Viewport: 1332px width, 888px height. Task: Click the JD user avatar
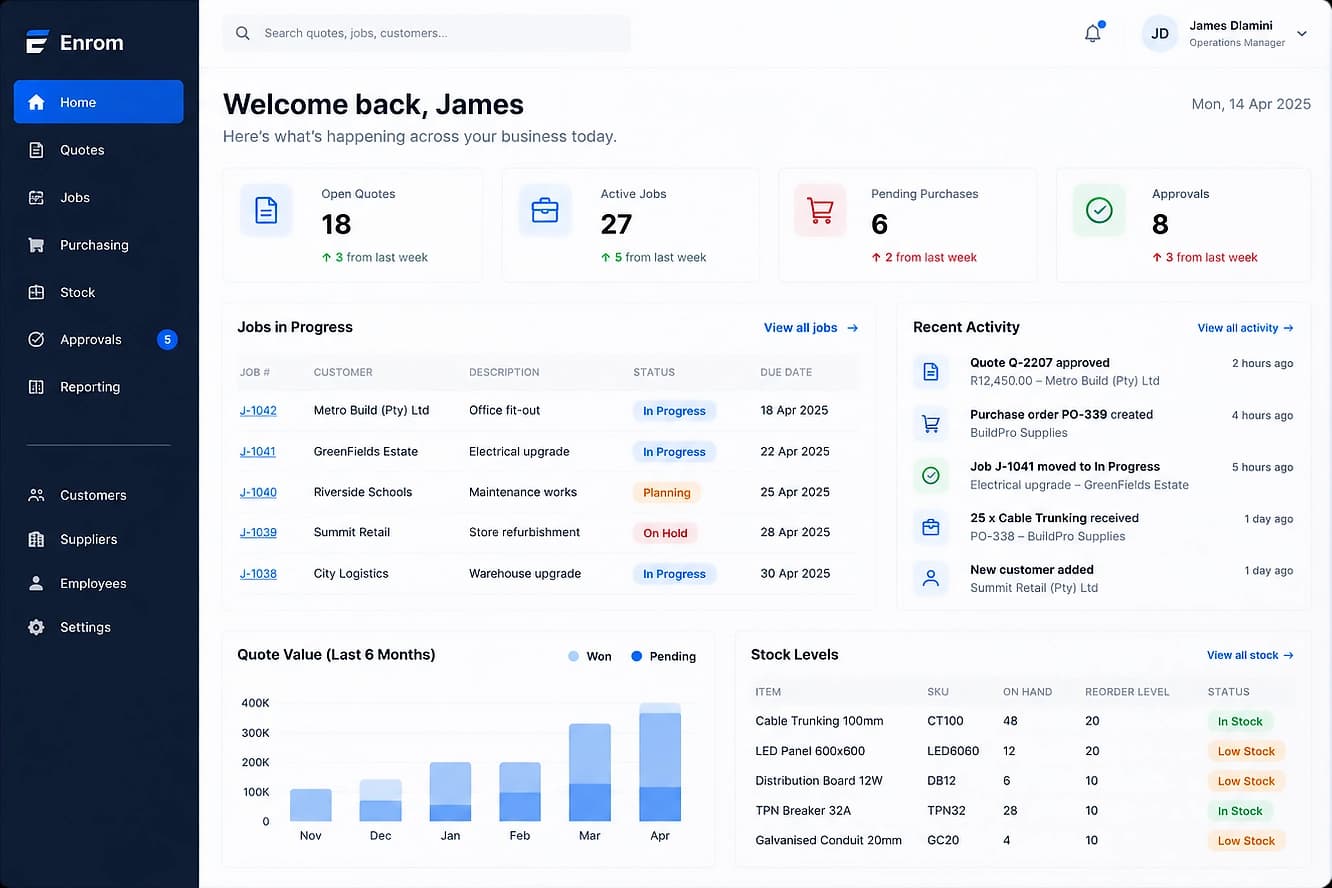(x=1160, y=33)
